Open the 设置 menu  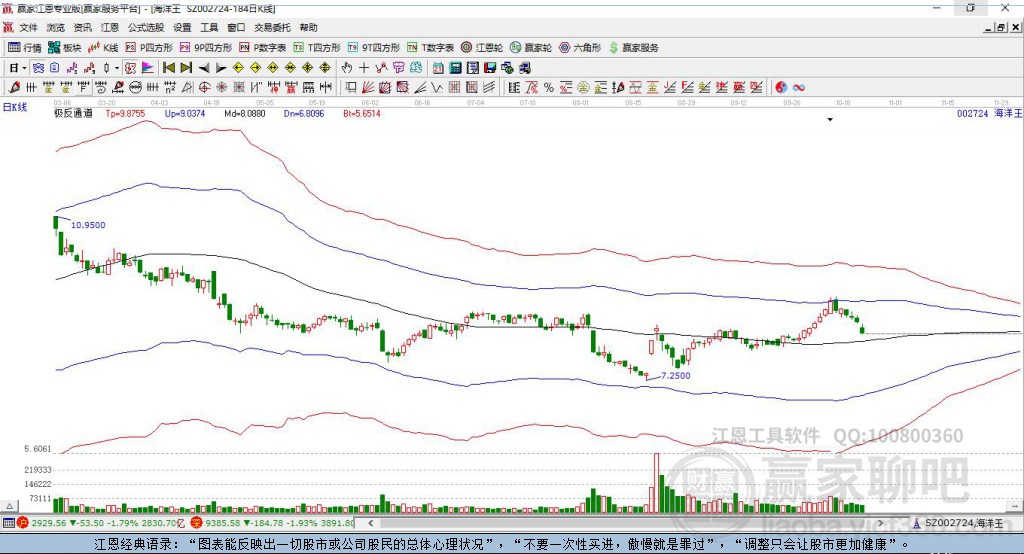(x=182, y=27)
